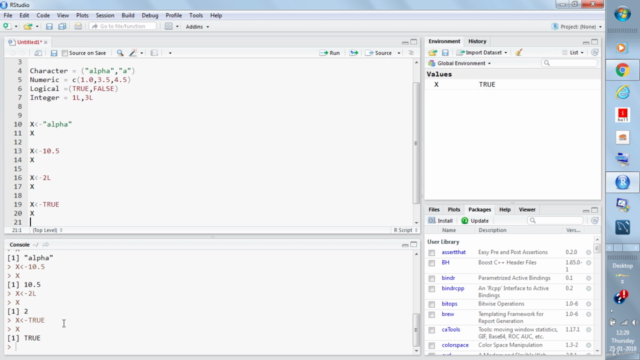The width and height of the screenshot is (640, 360).
Task: Click the Save All documents icon
Action: click(x=62, y=27)
